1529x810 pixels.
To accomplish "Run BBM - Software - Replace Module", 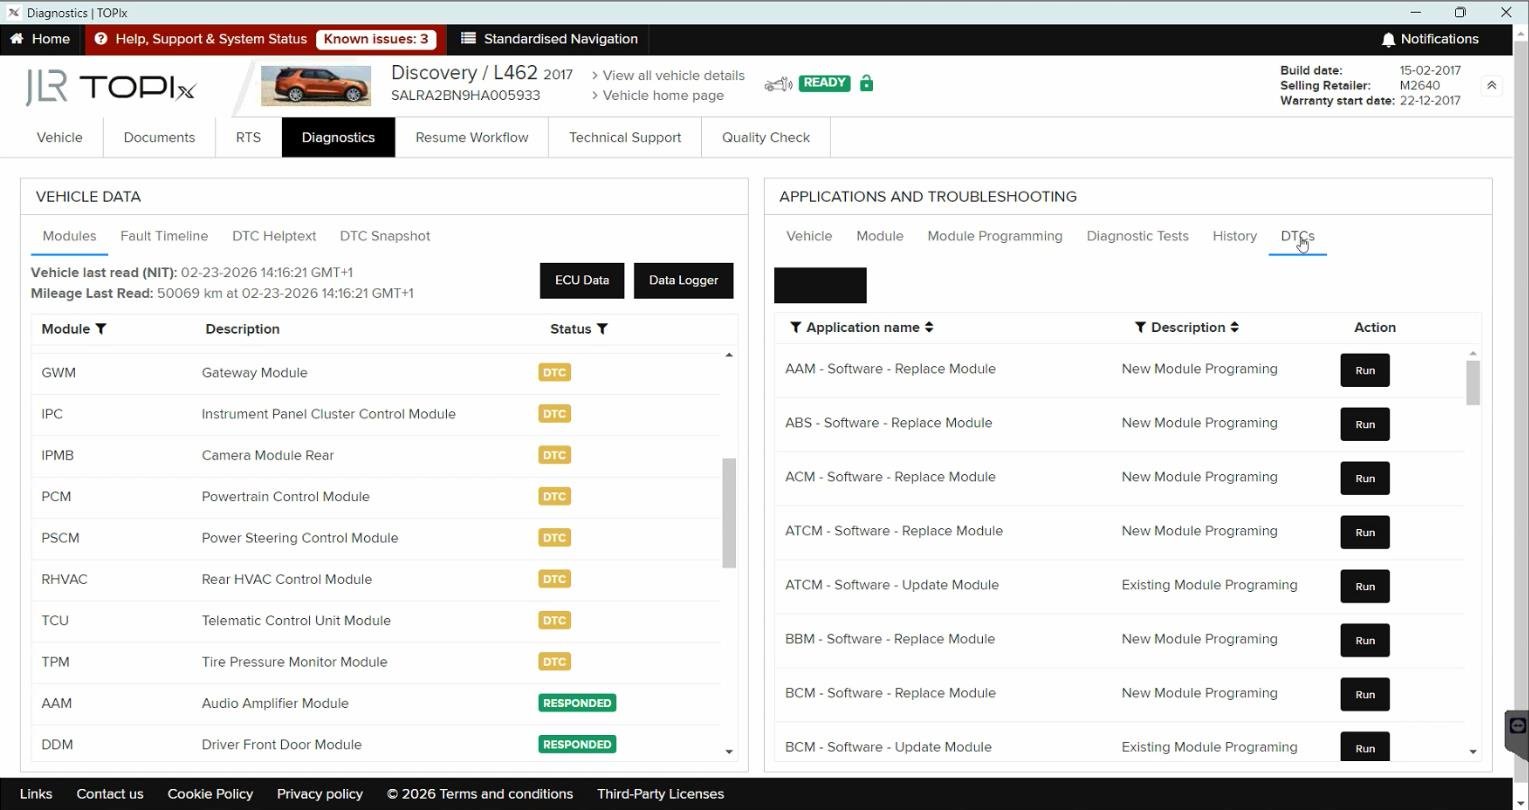I will click(x=1365, y=640).
